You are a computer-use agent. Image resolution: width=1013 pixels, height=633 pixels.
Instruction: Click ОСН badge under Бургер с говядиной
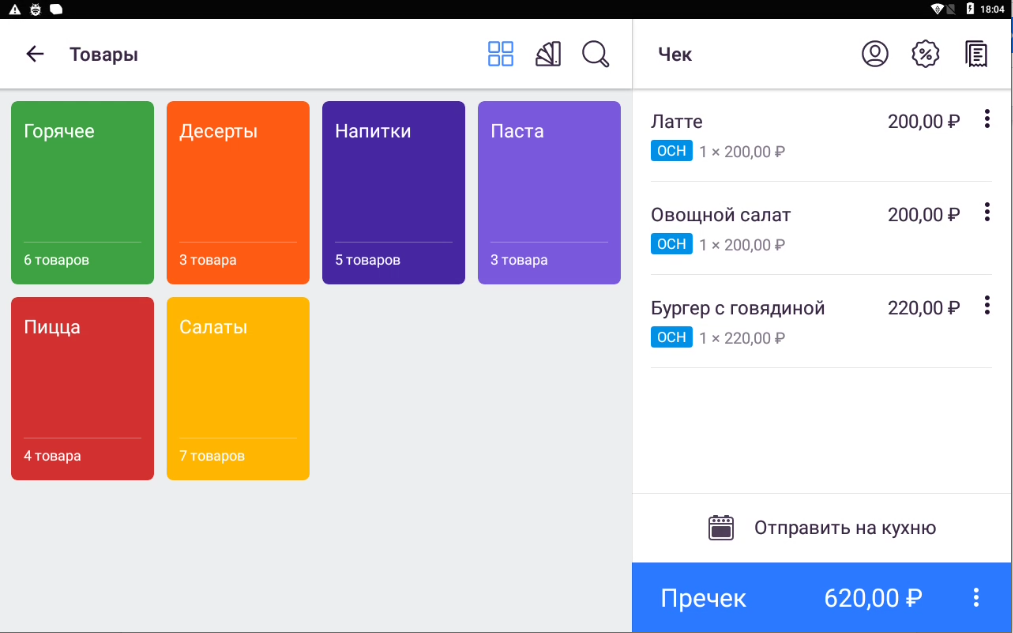(x=671, y=337)
